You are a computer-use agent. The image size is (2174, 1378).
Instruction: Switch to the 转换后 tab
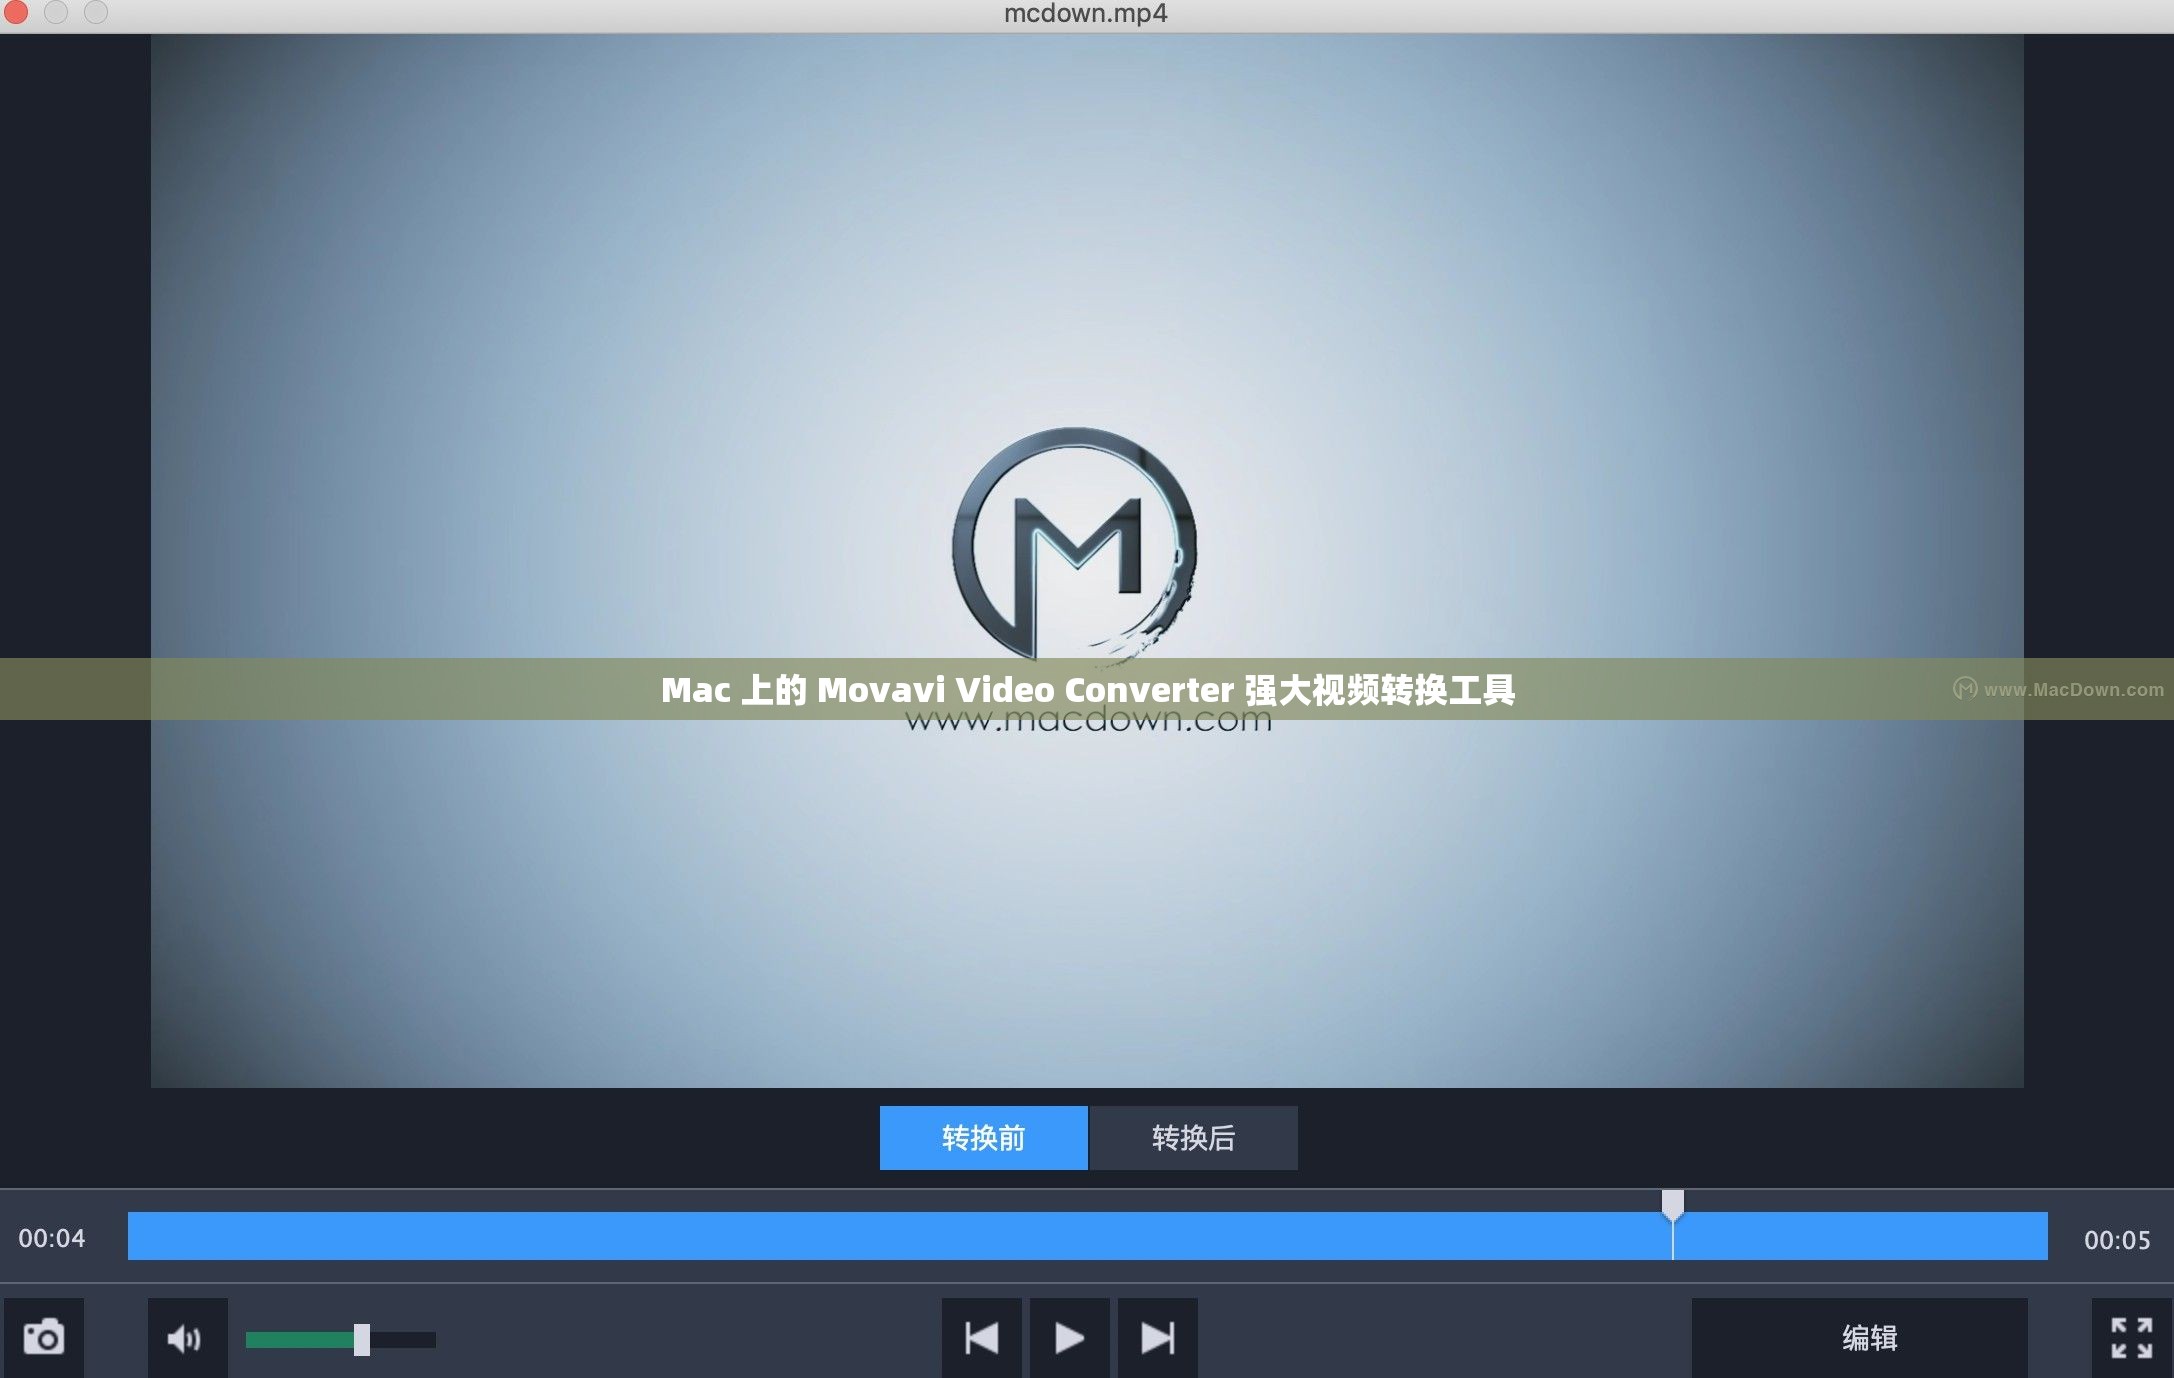pos(1193,1137)
